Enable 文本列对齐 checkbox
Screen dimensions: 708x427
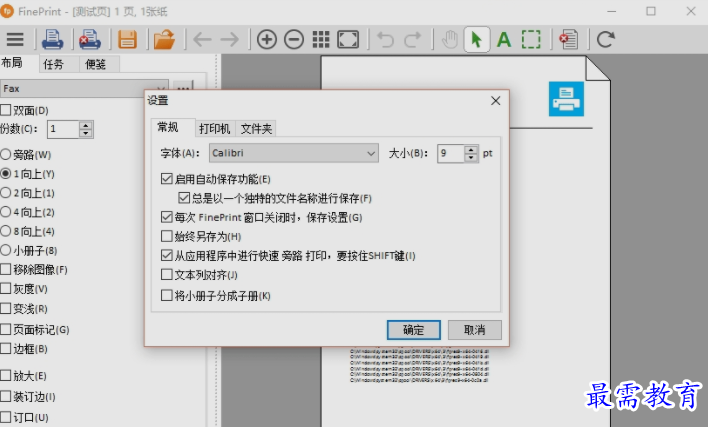pyautogui.click(x=167, y=274)
